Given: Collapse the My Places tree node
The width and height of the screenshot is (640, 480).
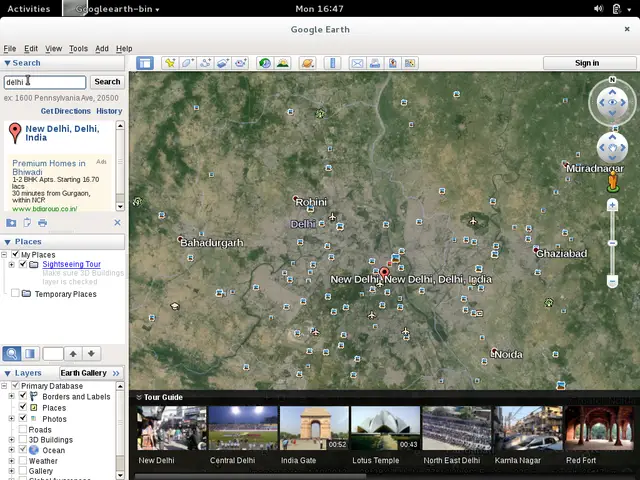Looking at the screenshot, I should click(4, 255).
